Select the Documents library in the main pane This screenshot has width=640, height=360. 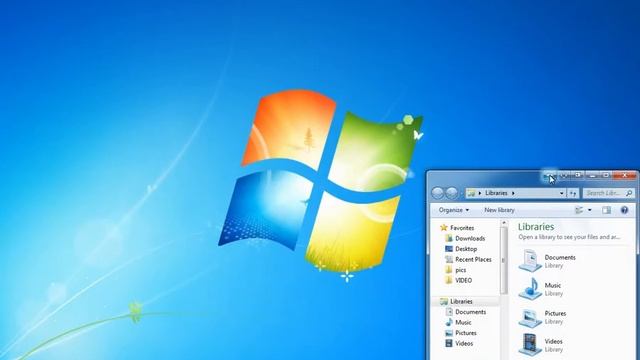tap(547, 261)
